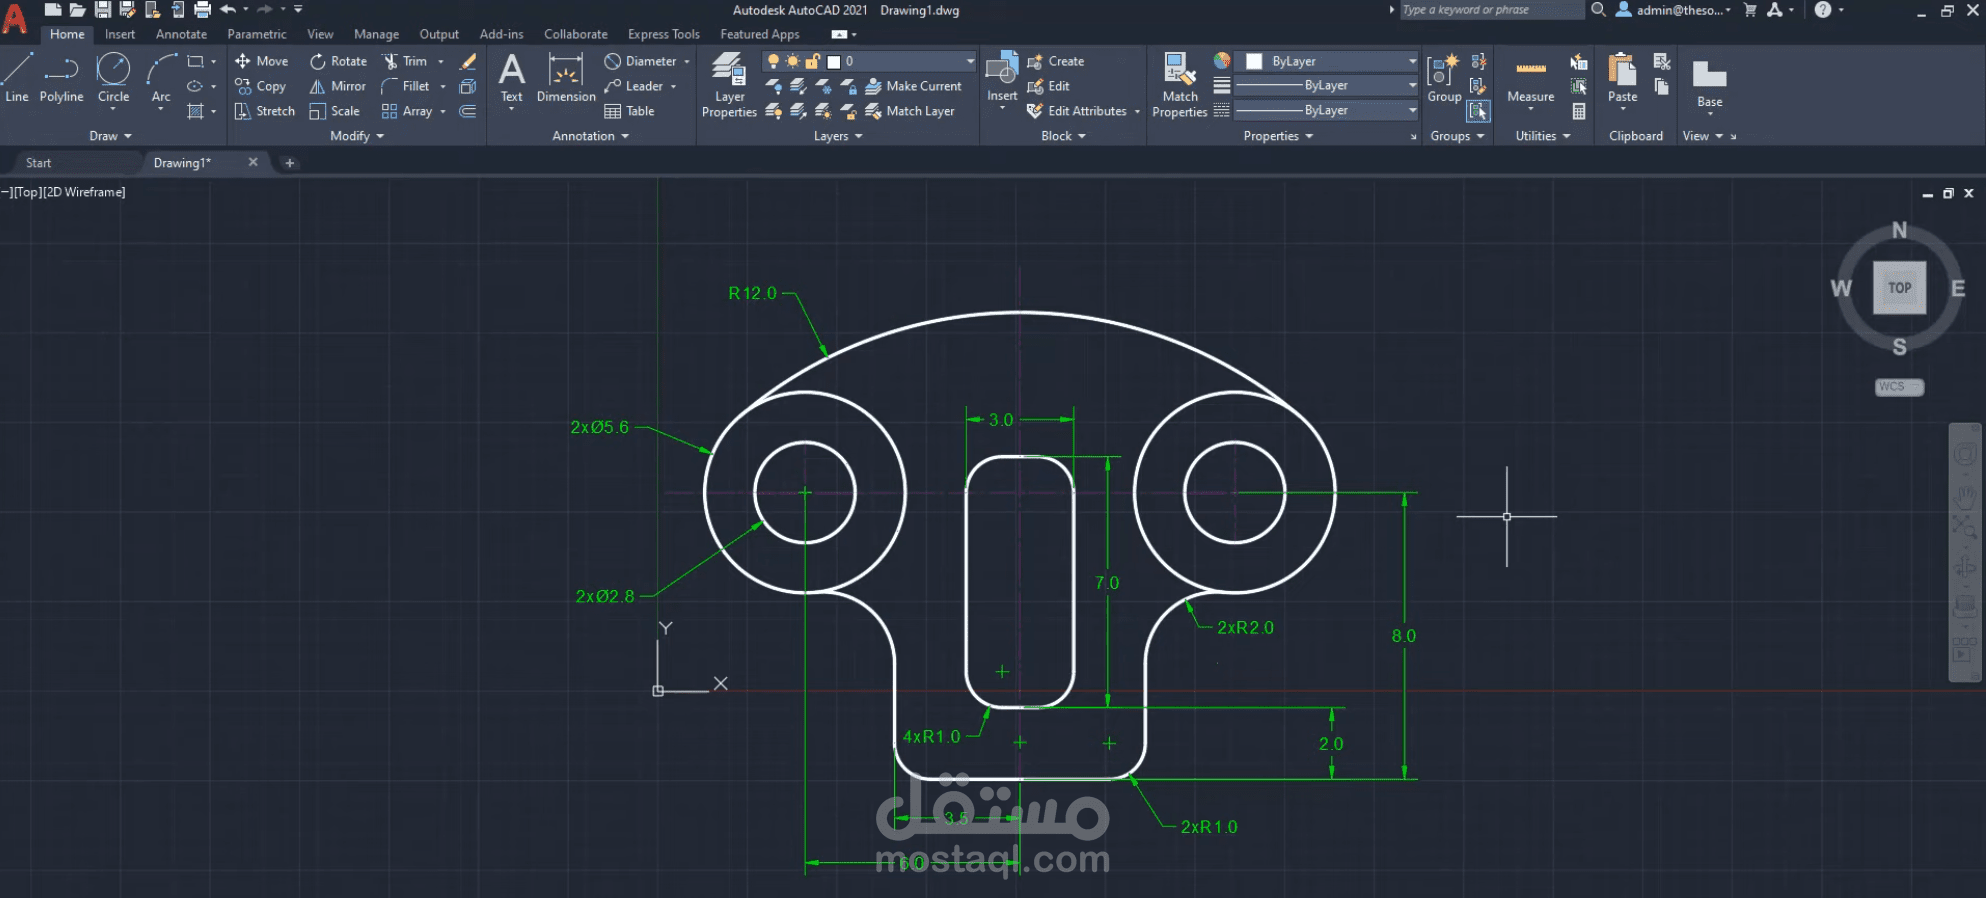Click the Paste button
This screenshot has width=1986, height=898.
tap(1622, 78)
